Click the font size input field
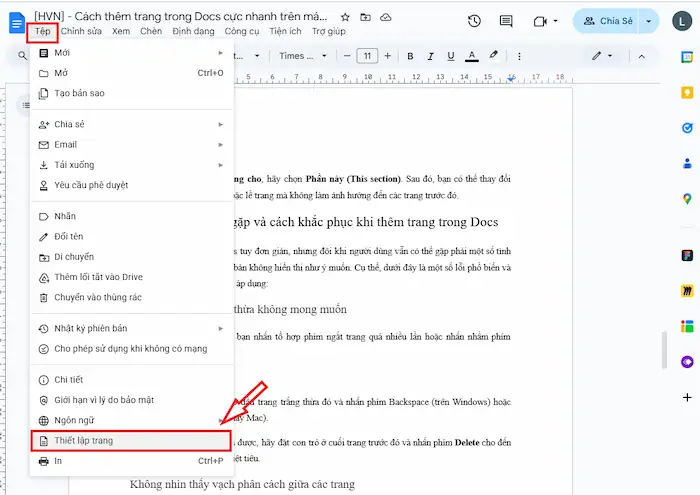This screenshot has width=700, height=495. pyautogui.click(x=366, y=56)
